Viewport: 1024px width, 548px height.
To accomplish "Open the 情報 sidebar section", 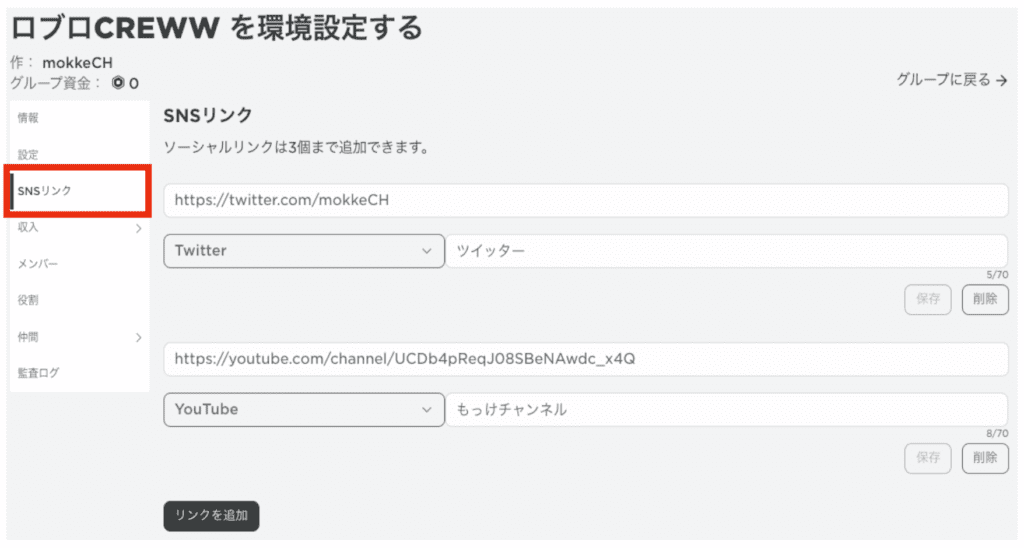I will click(28, 118).
